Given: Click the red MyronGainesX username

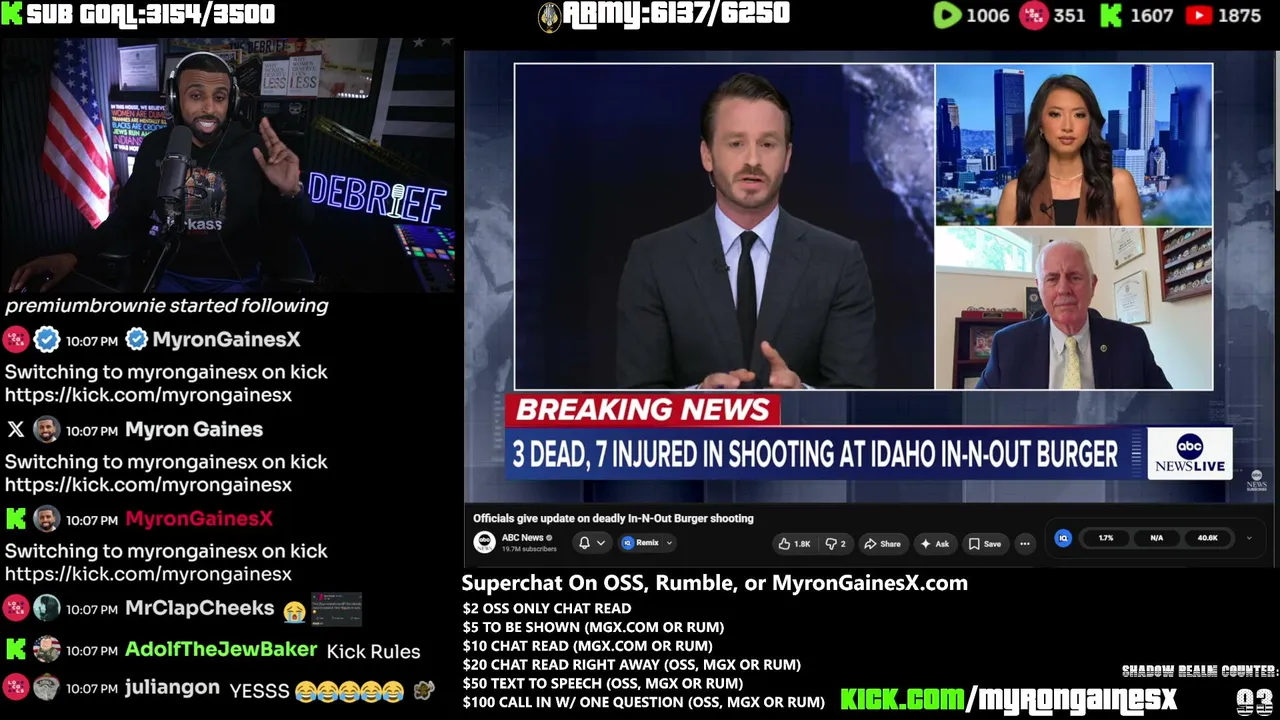Looking at the screenshot, I should 199,519.
